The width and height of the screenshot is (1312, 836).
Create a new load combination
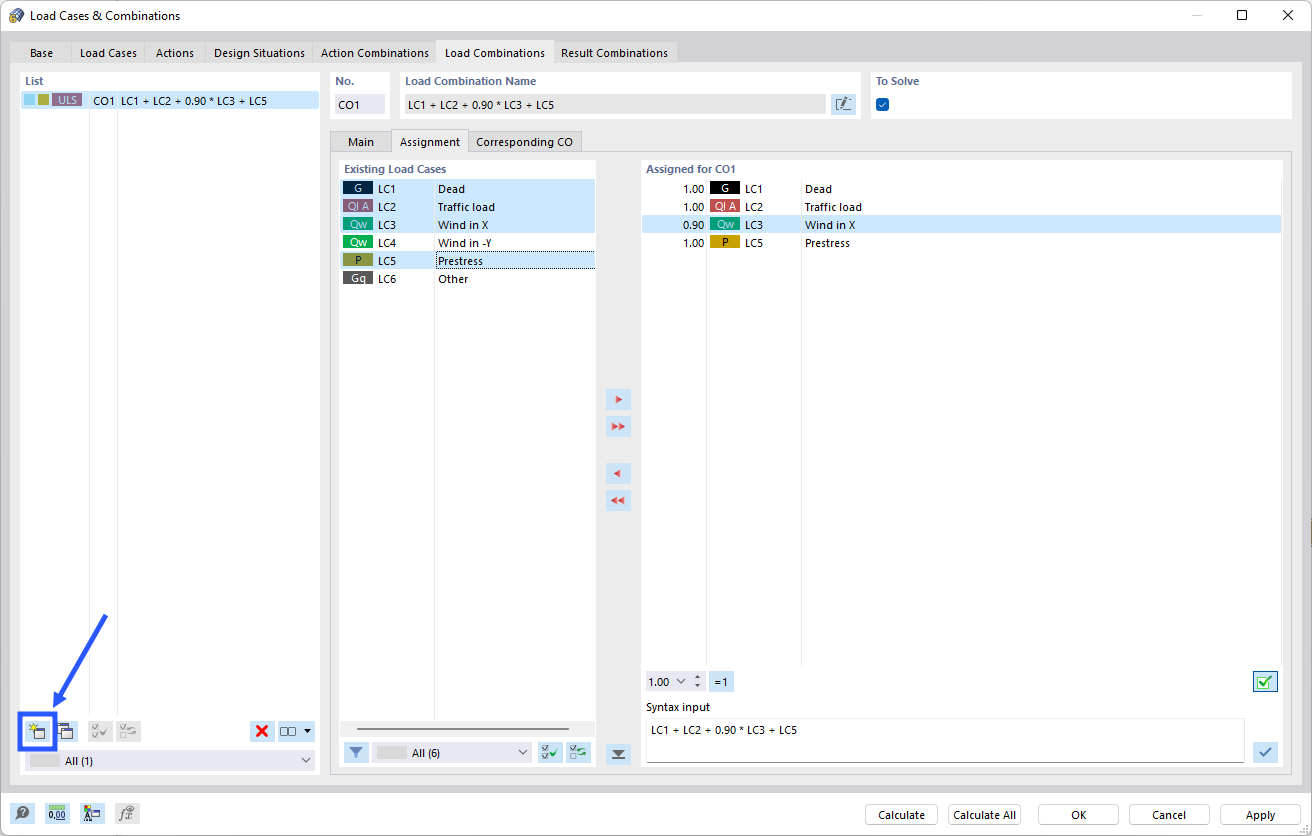coord(36,731)
